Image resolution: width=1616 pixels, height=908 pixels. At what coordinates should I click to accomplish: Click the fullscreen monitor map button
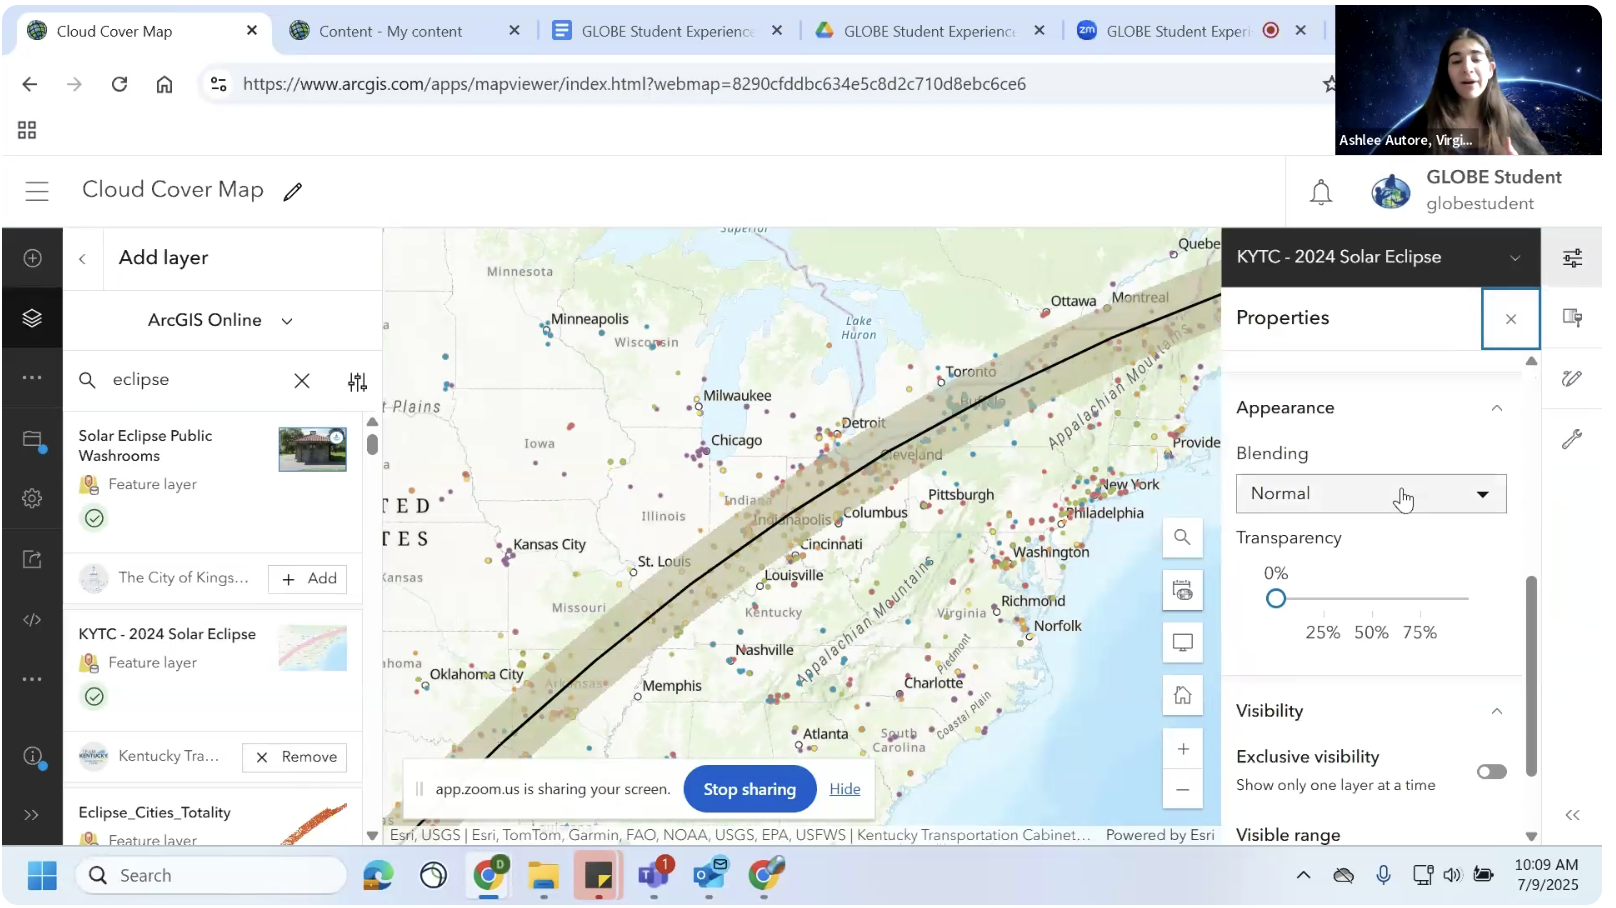[x=1182, y=643]
